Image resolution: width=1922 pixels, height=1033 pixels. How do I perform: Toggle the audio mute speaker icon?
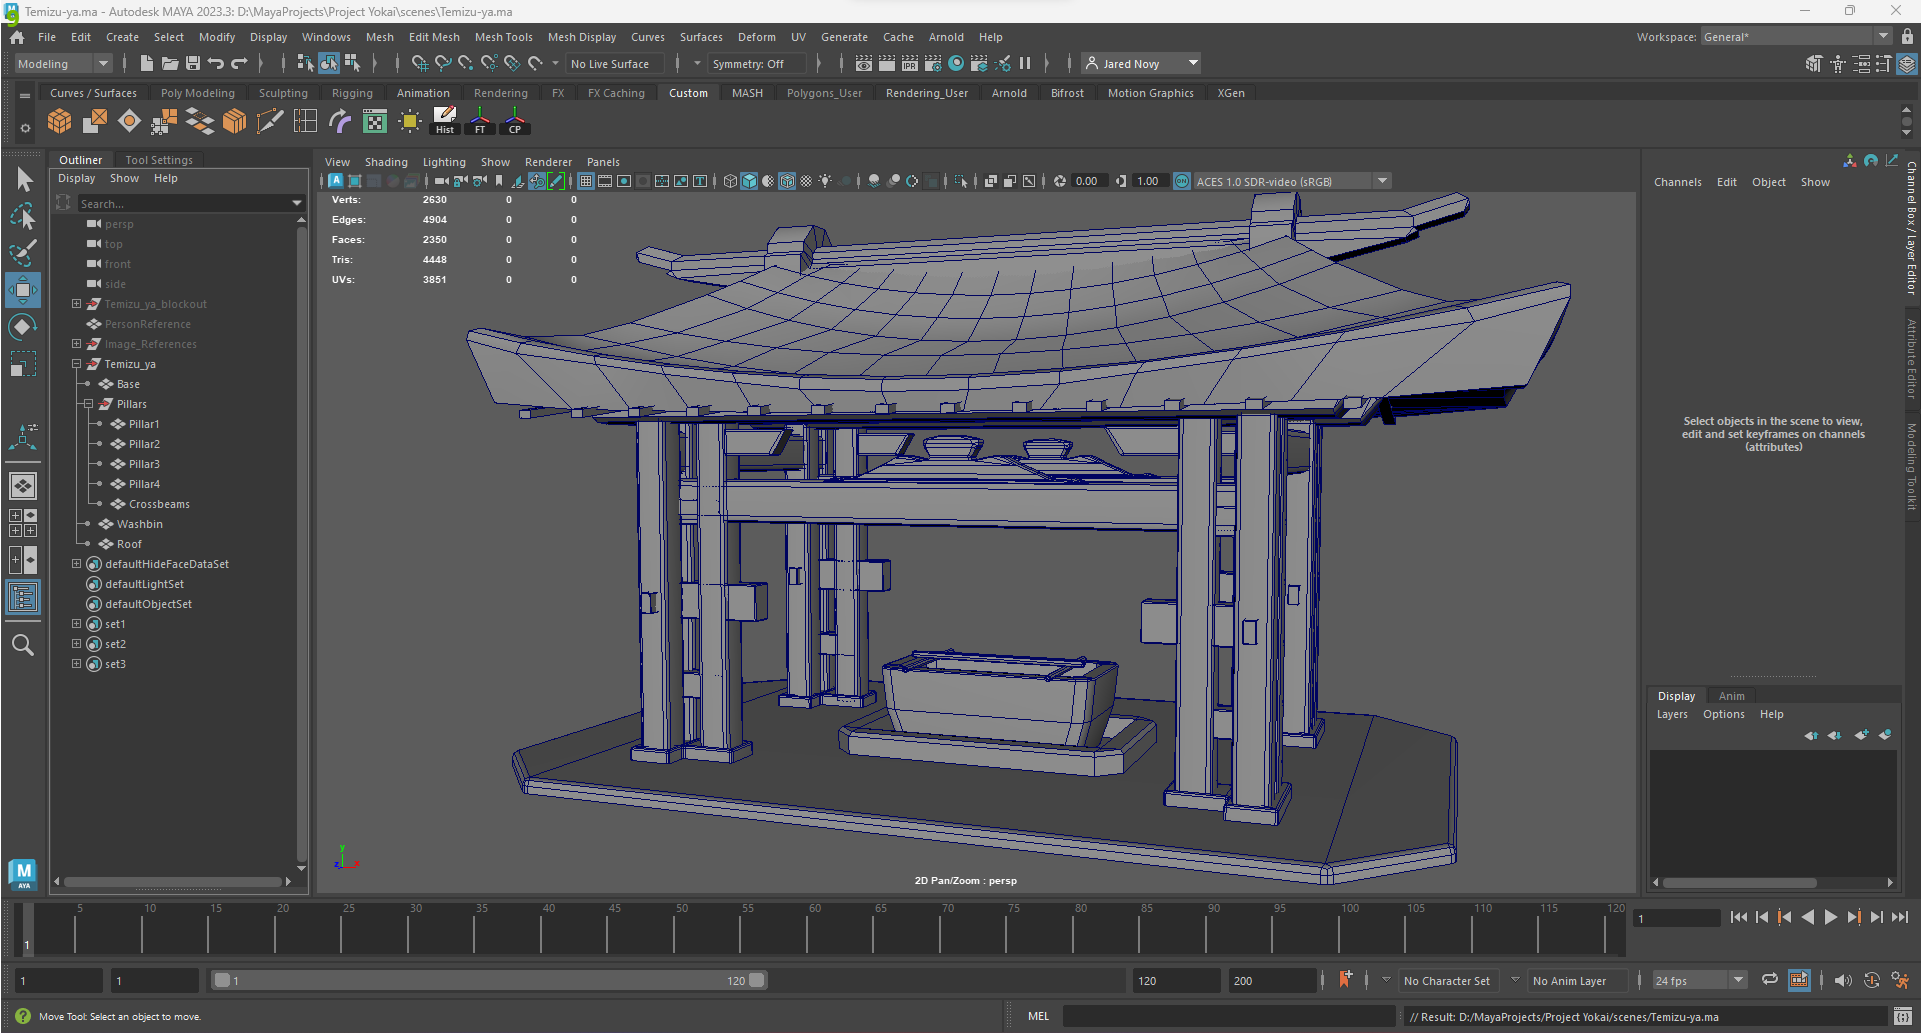tap(1843, 980)
